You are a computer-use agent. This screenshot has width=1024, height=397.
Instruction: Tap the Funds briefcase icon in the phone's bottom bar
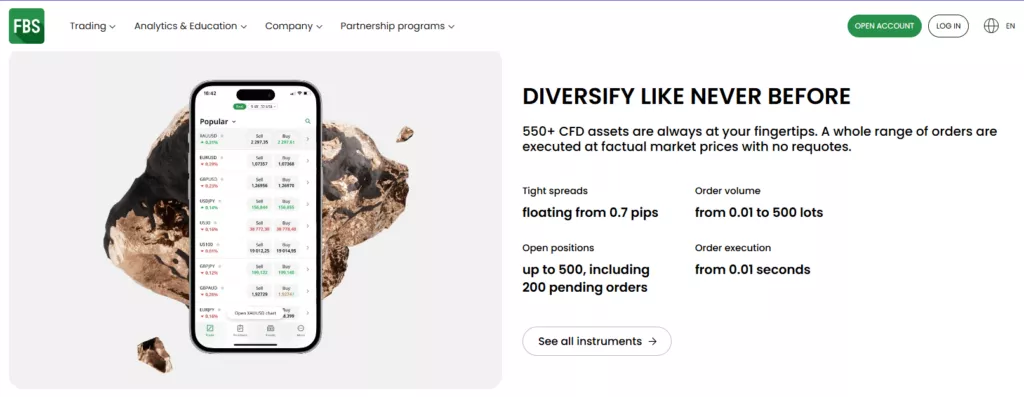(270, 330)
